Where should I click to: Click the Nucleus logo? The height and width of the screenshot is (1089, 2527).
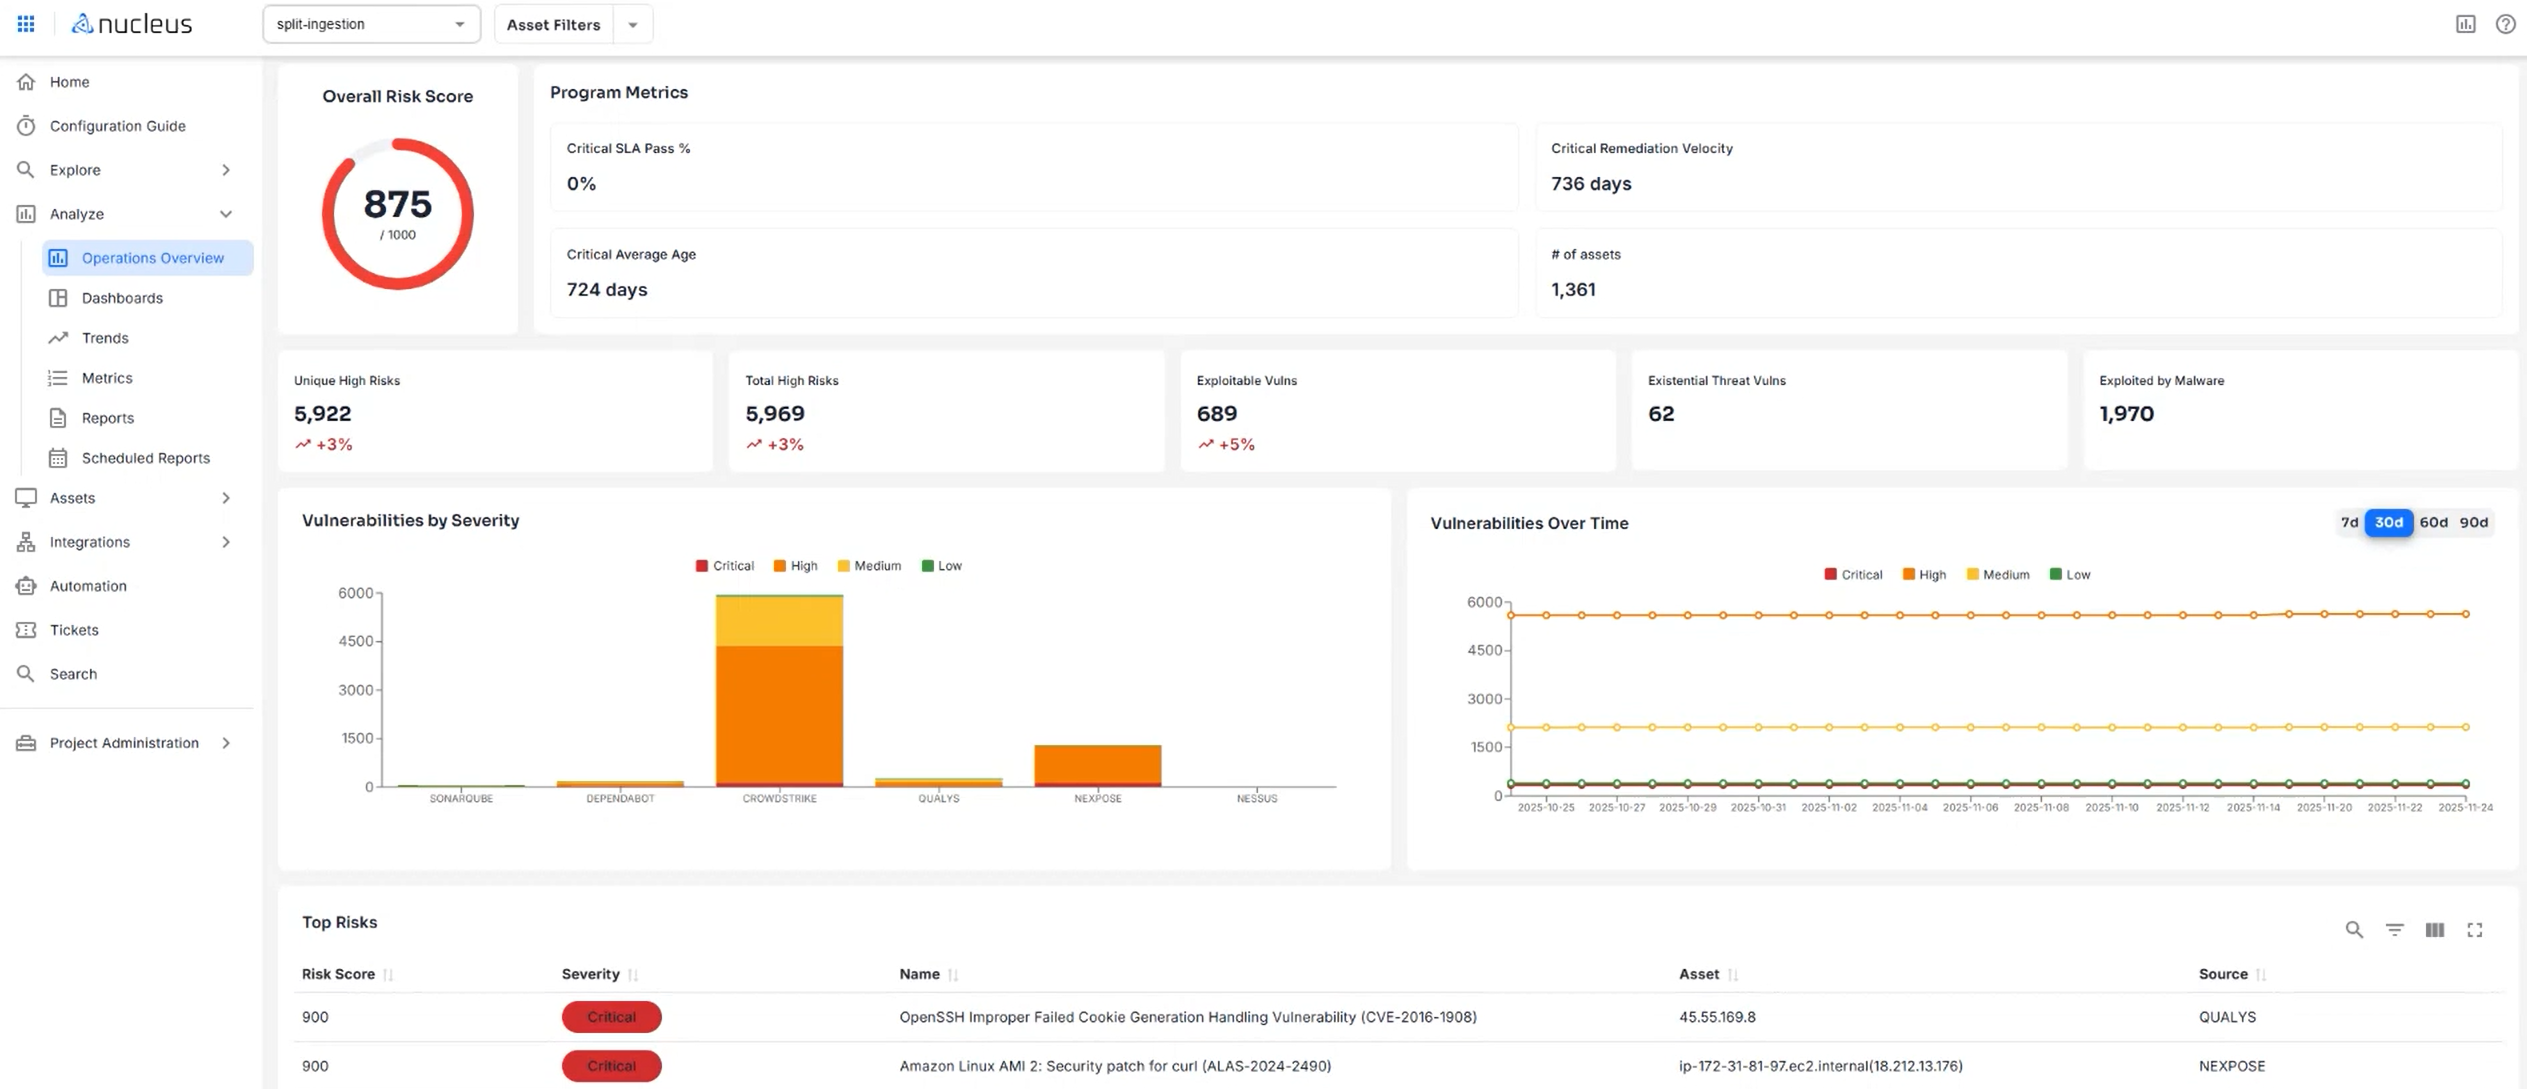click(x=130, y=23)
